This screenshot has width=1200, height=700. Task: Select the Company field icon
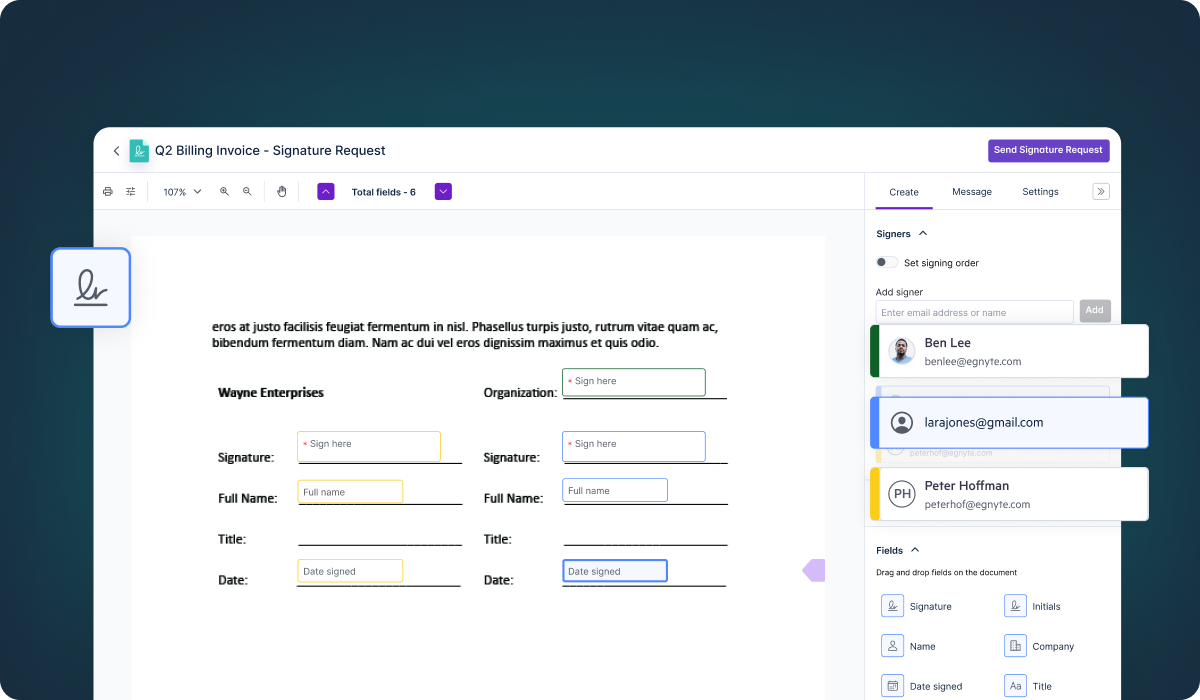[1014, 645]
